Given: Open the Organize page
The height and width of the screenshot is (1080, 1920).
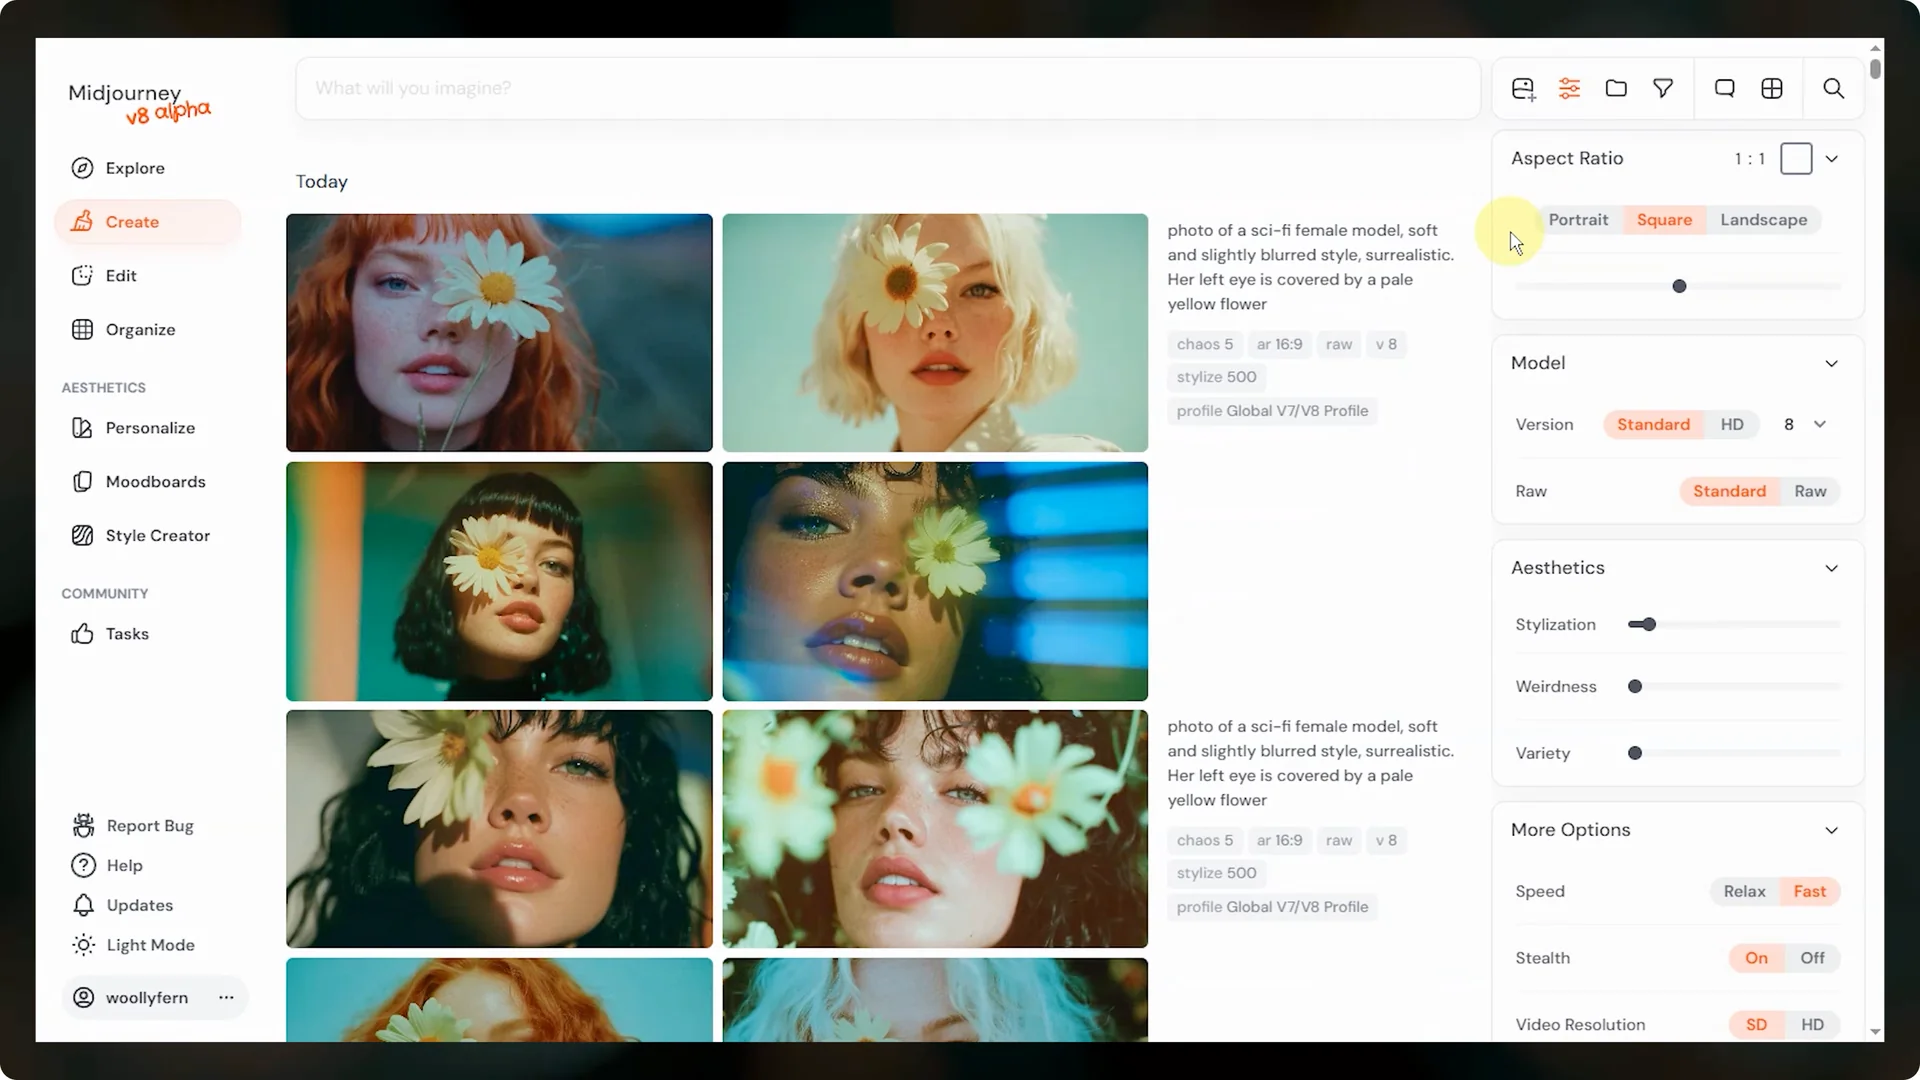Looking at the screenshot, I should [x=140, y=330].
